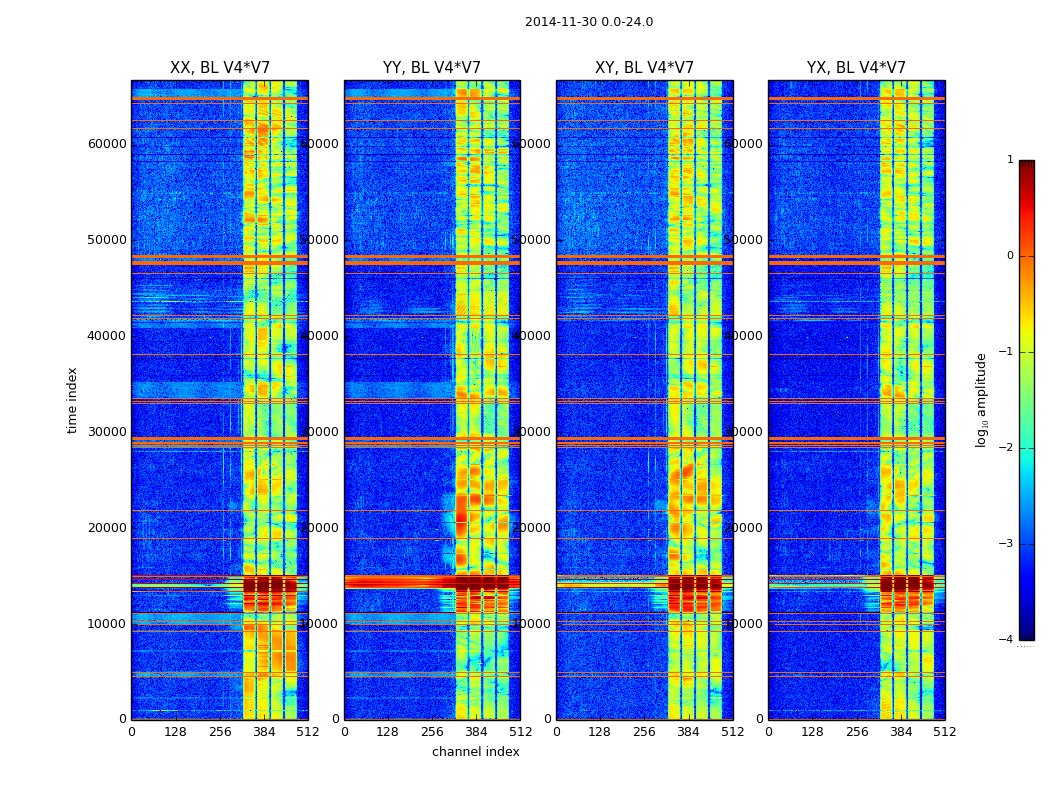Viewport: 1050px width, 800px height.
Task: Click the XX panel's 60000 y-axis tick label
Action: (x=107, y=144)
